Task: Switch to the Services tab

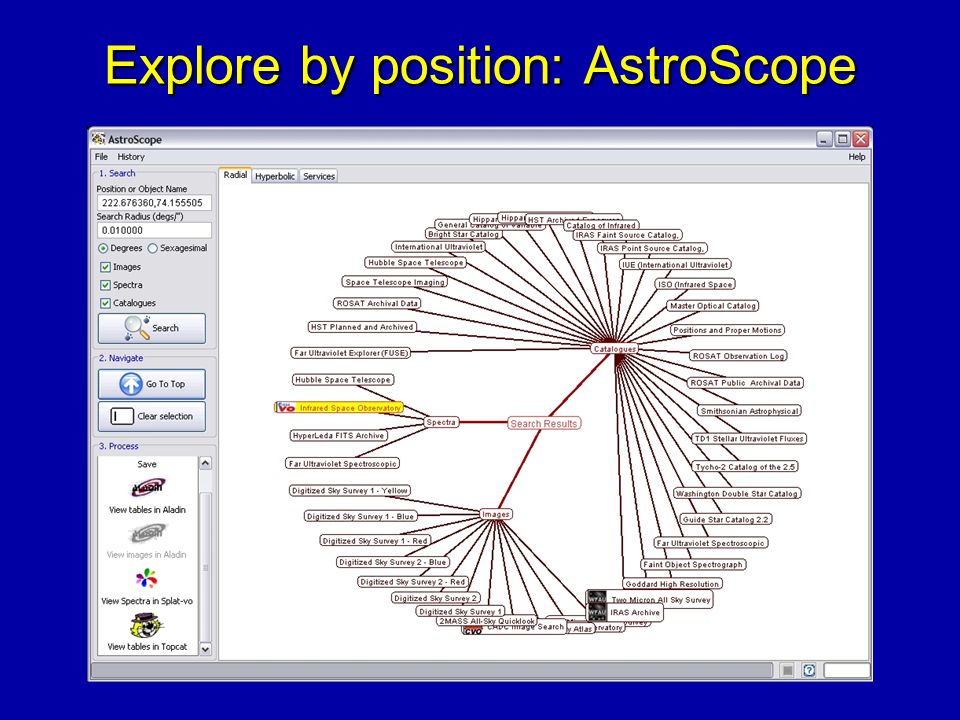Action: click(x=319, y=176)
